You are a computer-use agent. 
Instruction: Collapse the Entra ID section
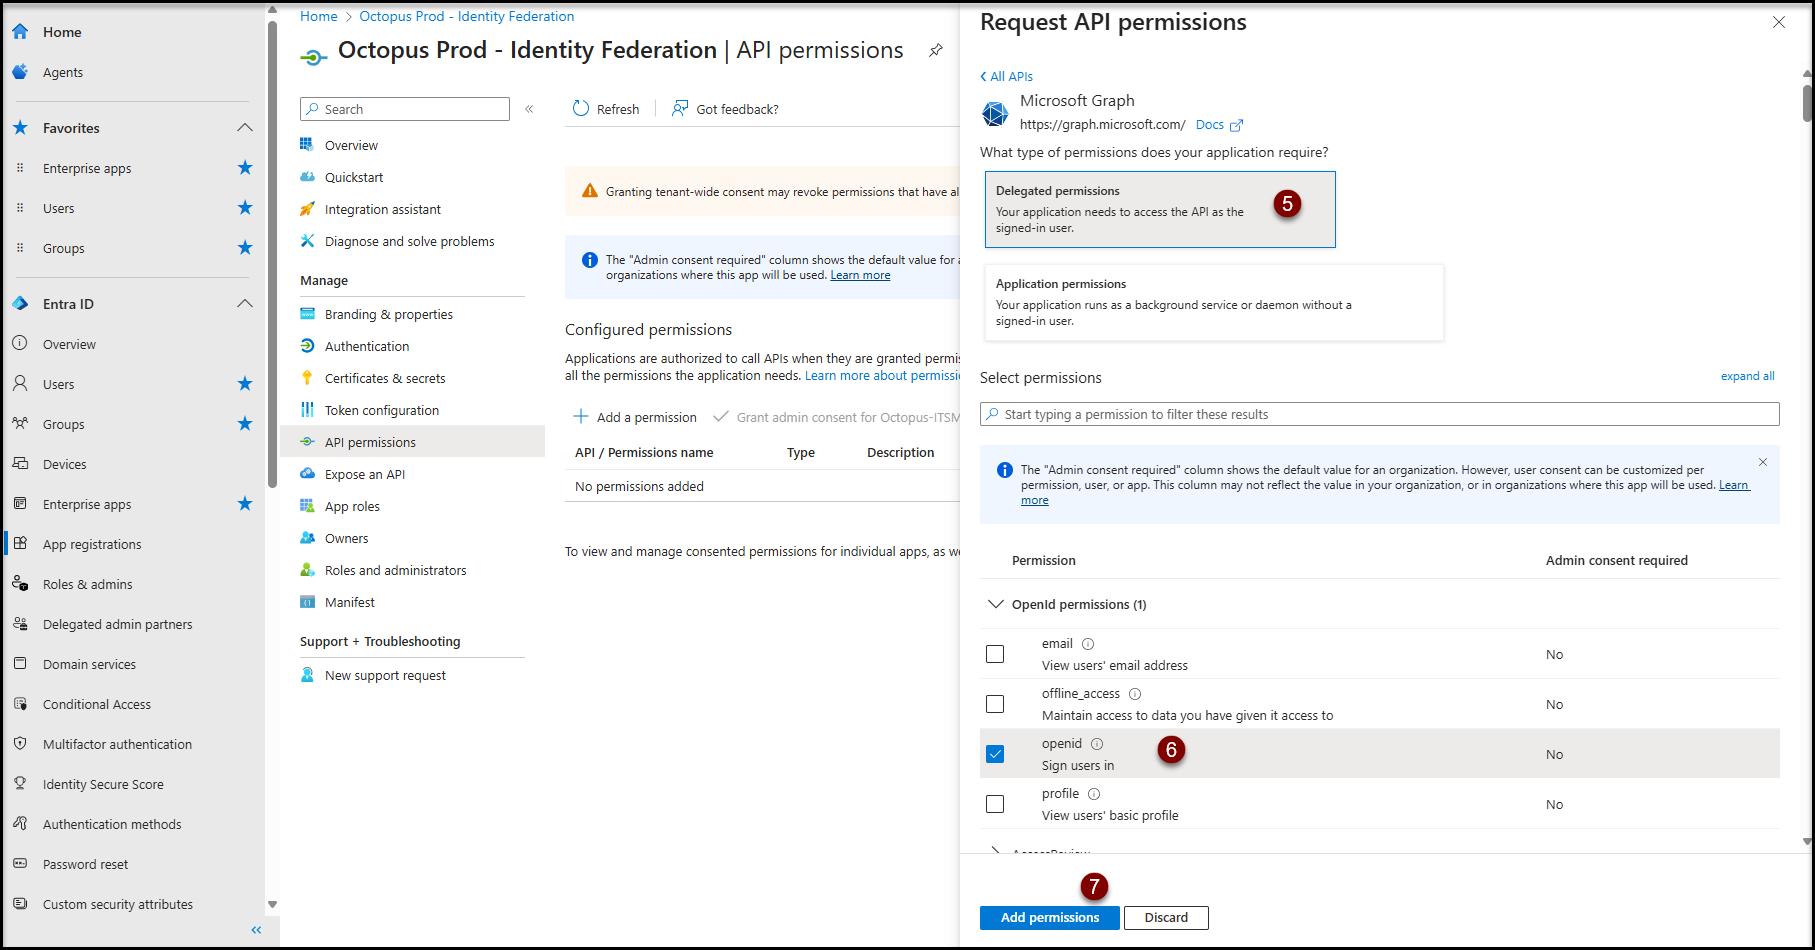[245, 304]
